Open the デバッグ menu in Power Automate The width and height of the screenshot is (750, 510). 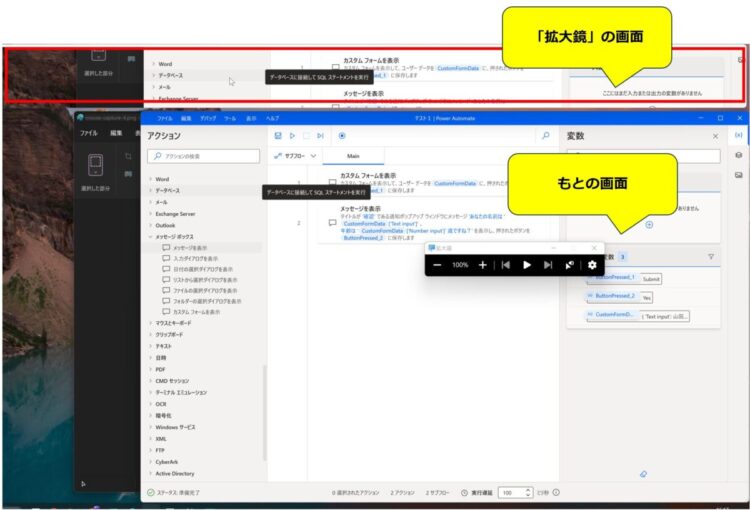(208, 119)
